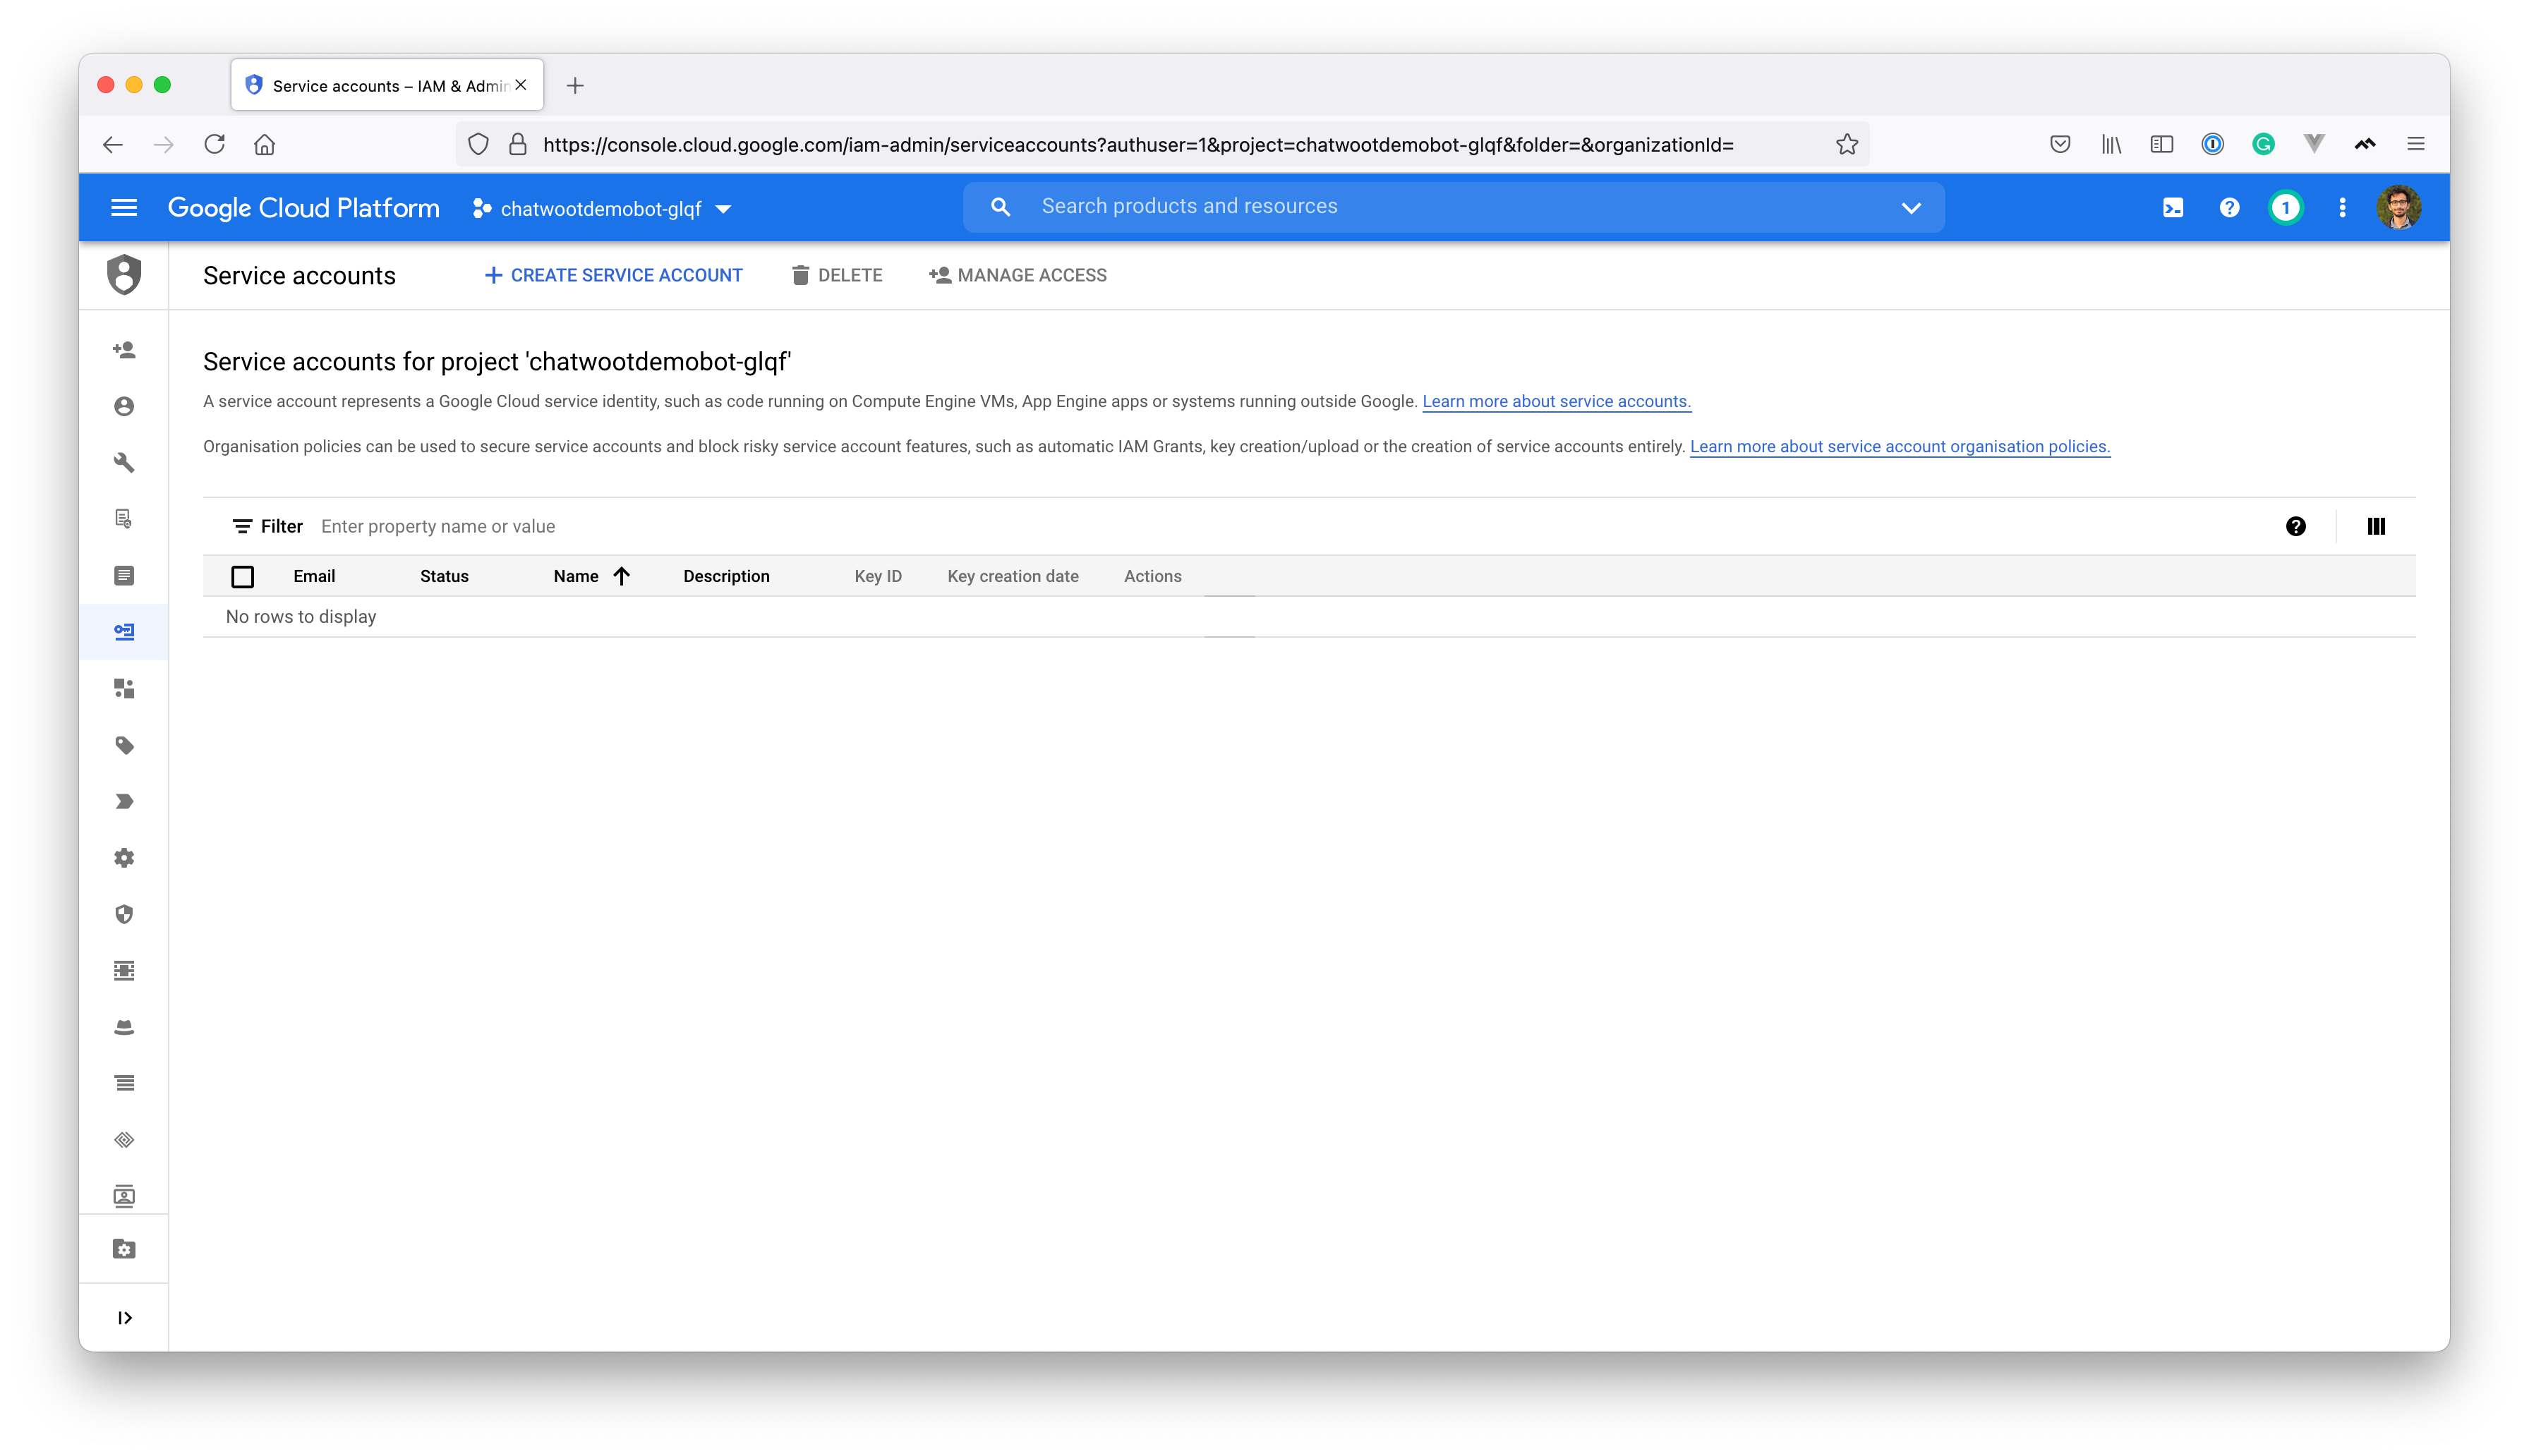This screenshot has width=2529, height=1456.
Task: Click the Name column sort arrow
Action: pos(620,575)
